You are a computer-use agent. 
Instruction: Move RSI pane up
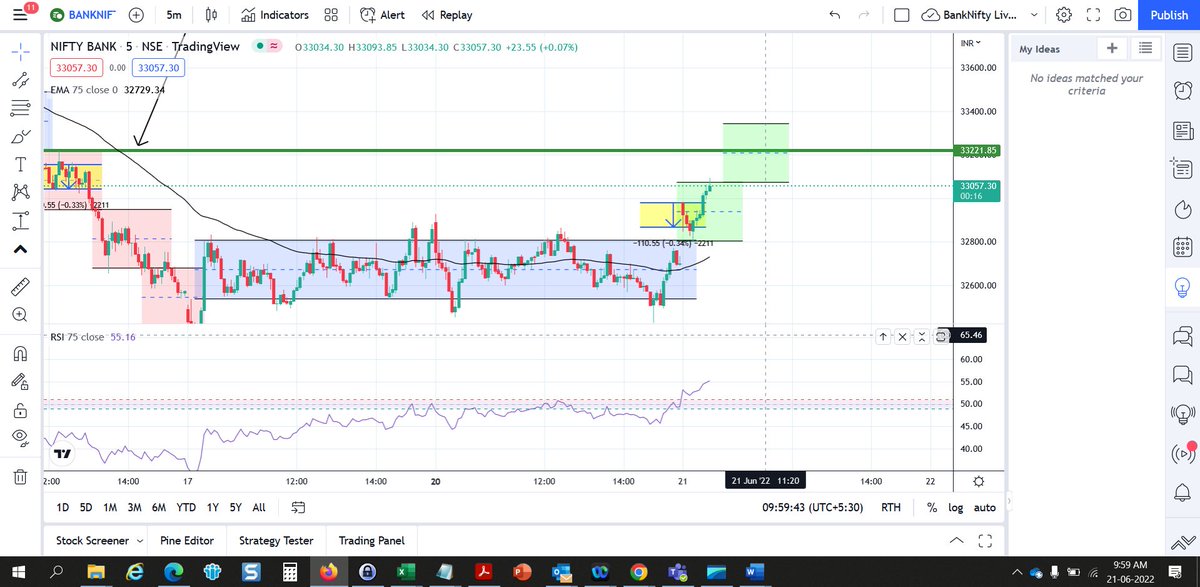pos(883,337)
